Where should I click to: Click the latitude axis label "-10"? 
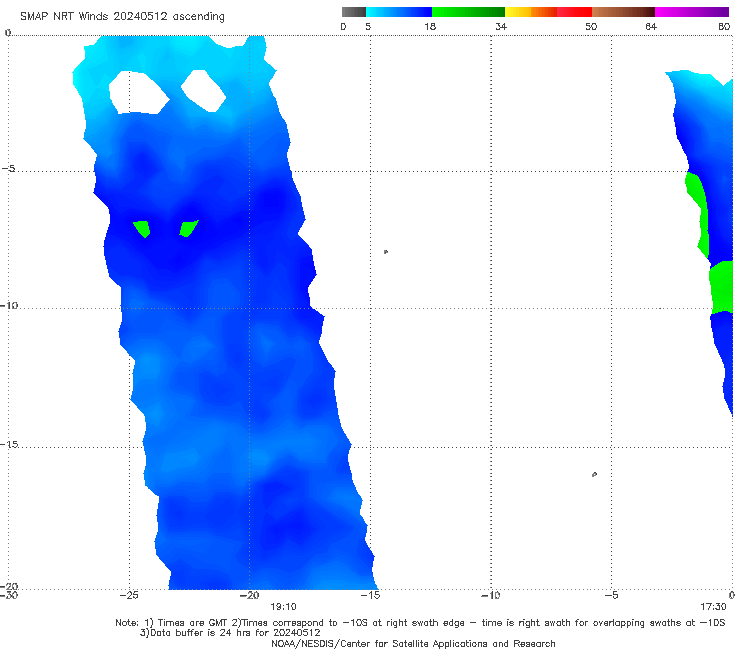point(9,305)
